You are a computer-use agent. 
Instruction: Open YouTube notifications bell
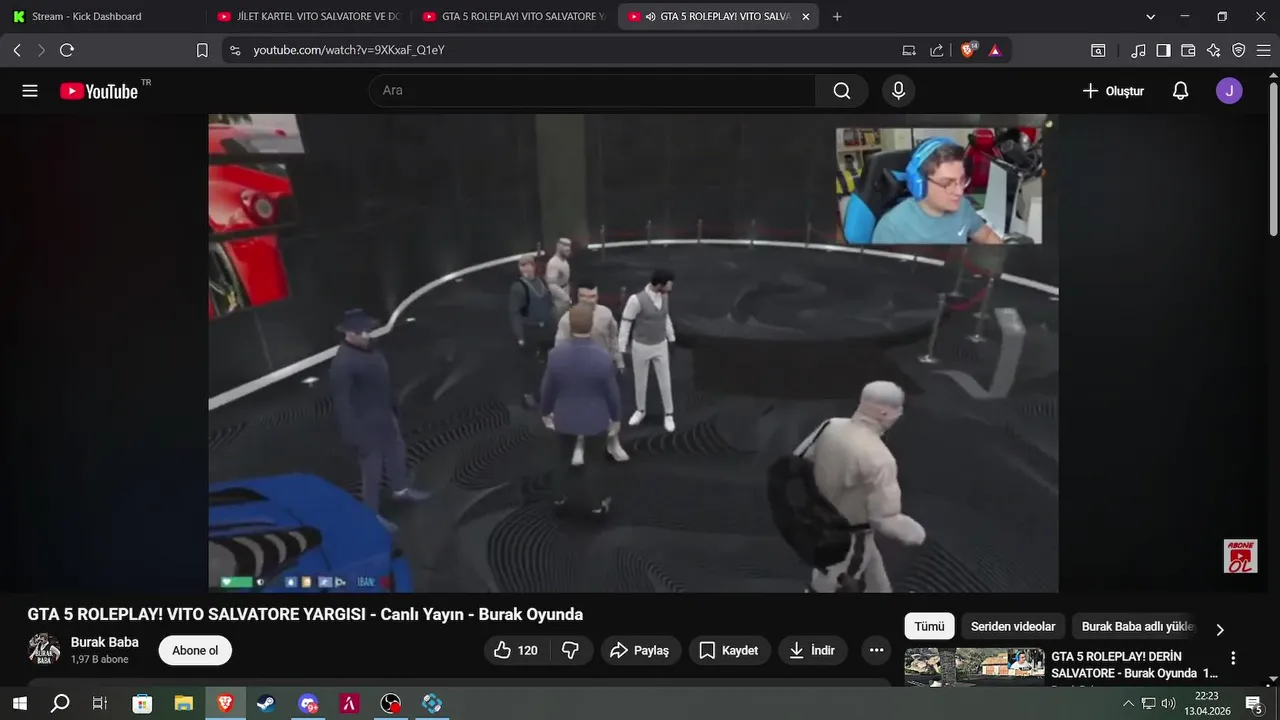point(1180,91)
